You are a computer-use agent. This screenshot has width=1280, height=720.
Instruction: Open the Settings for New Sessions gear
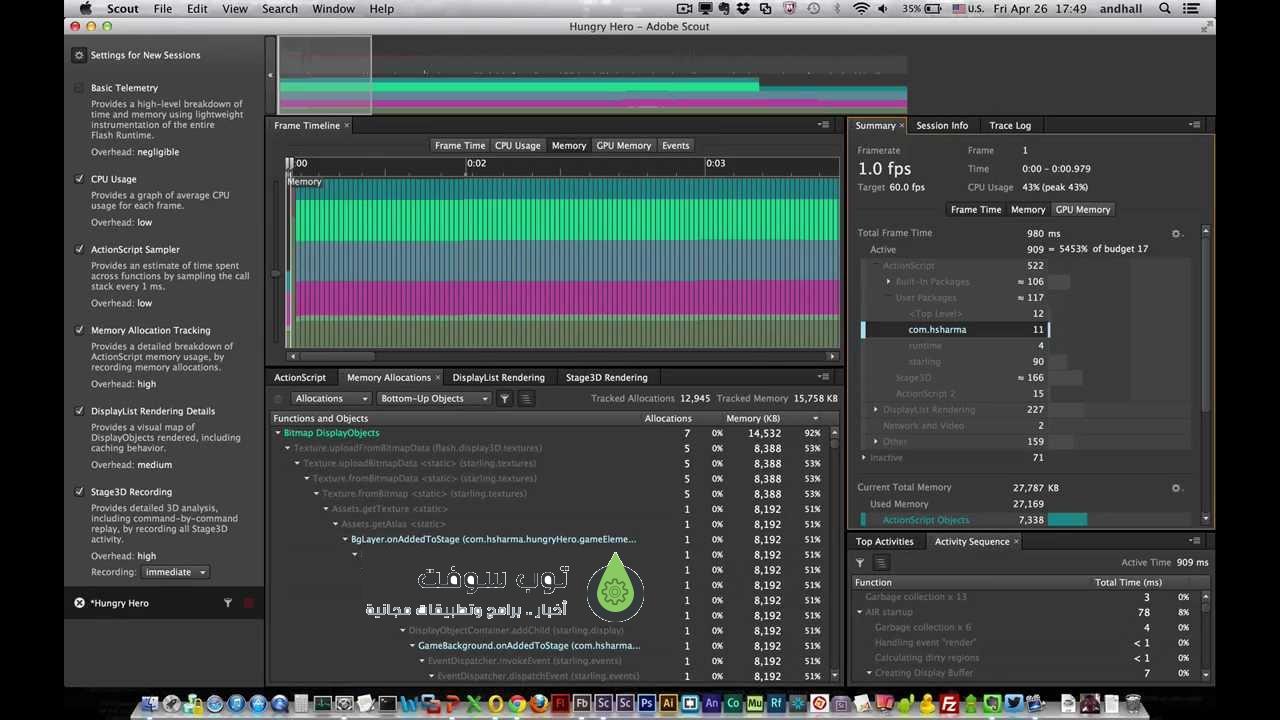tap(79, 55)
